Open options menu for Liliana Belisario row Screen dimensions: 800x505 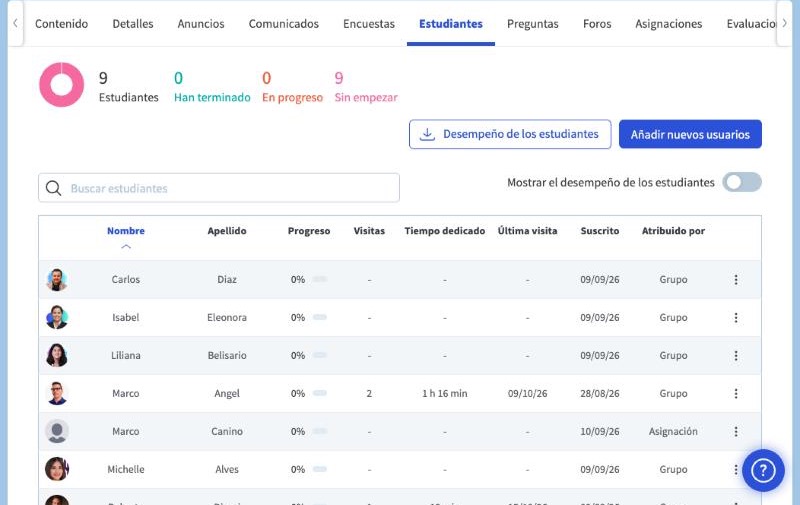tap(736, 356)
